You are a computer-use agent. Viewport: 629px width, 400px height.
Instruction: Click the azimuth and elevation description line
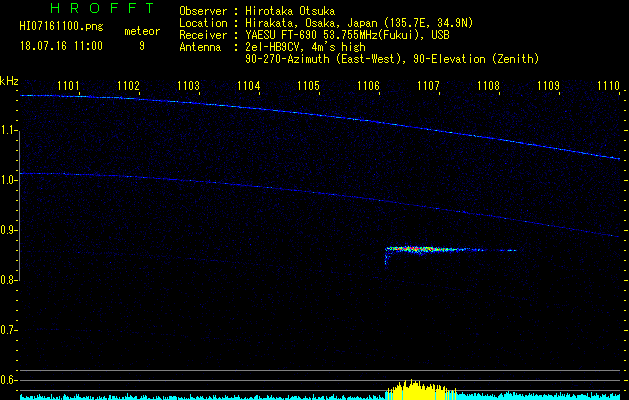[392, 59]
